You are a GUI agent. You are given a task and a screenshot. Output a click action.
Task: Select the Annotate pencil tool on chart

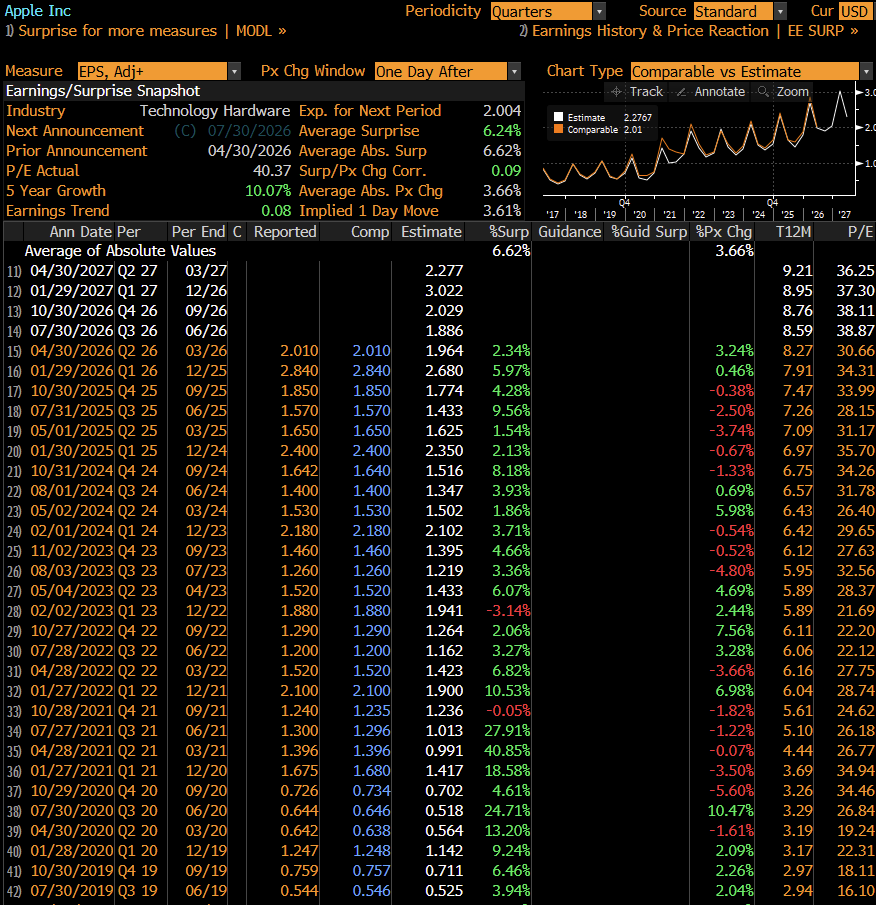pyautogui.click(x=710, y=92)
